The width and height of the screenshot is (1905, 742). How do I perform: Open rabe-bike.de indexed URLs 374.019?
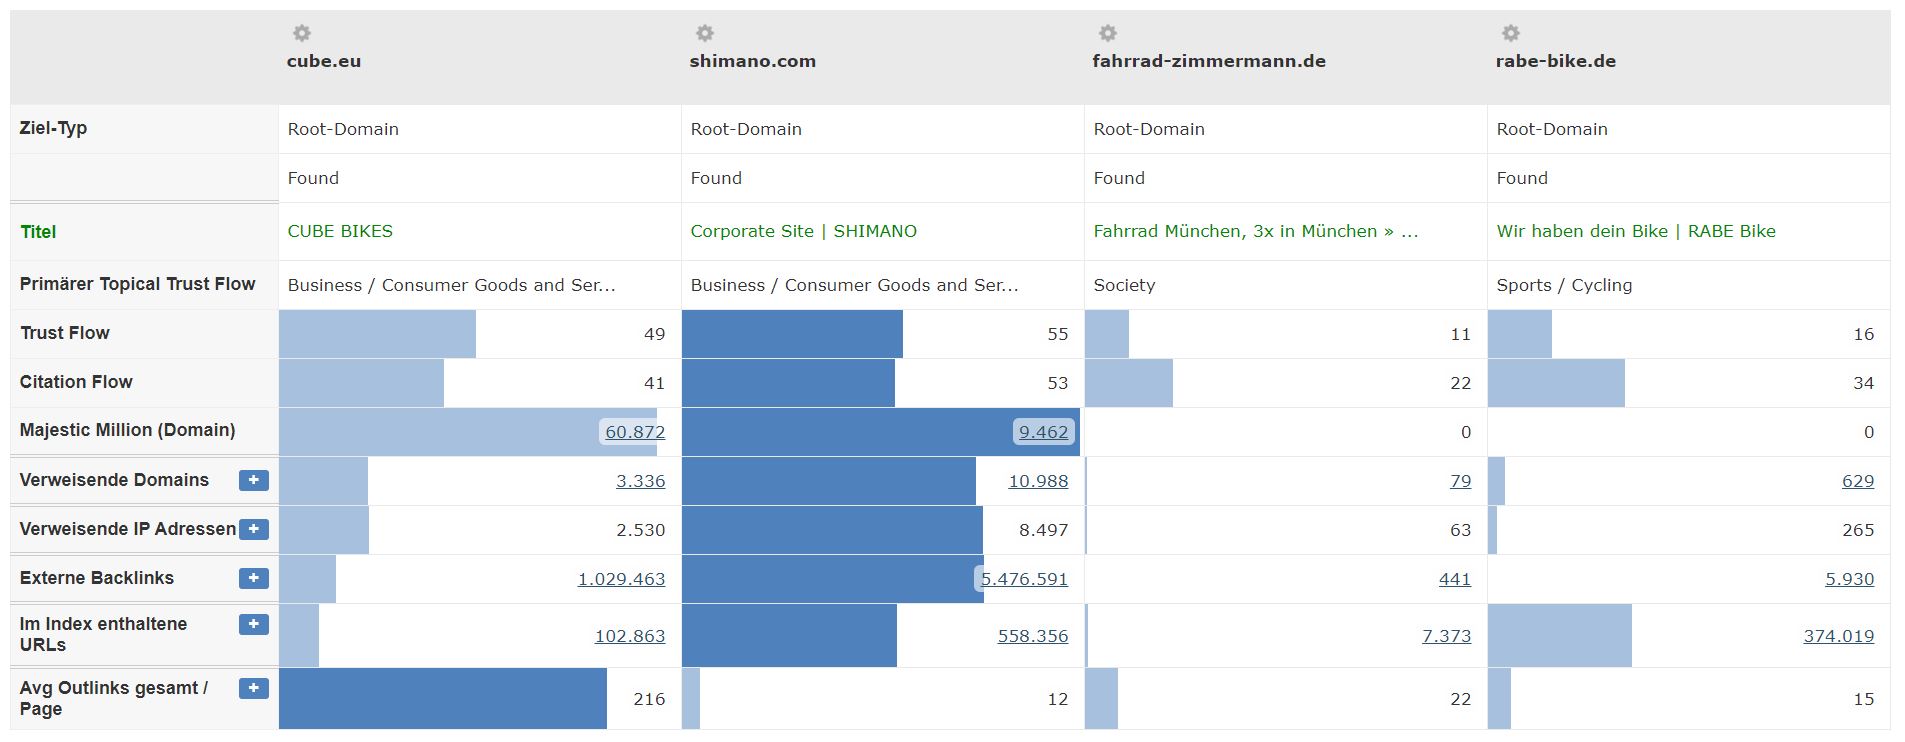click(1839, 636)
